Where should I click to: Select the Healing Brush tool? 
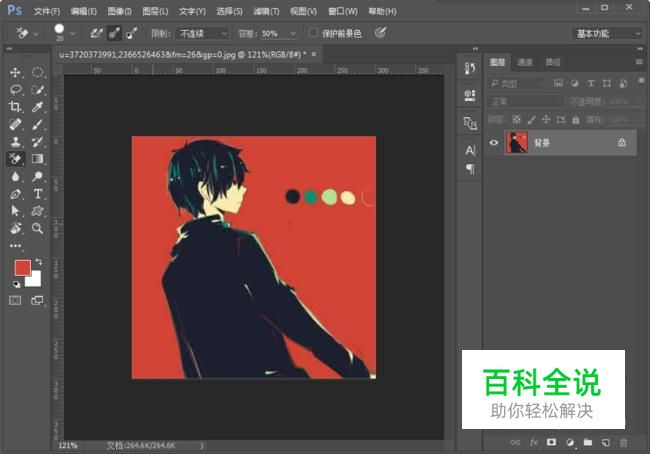[15, 124]
